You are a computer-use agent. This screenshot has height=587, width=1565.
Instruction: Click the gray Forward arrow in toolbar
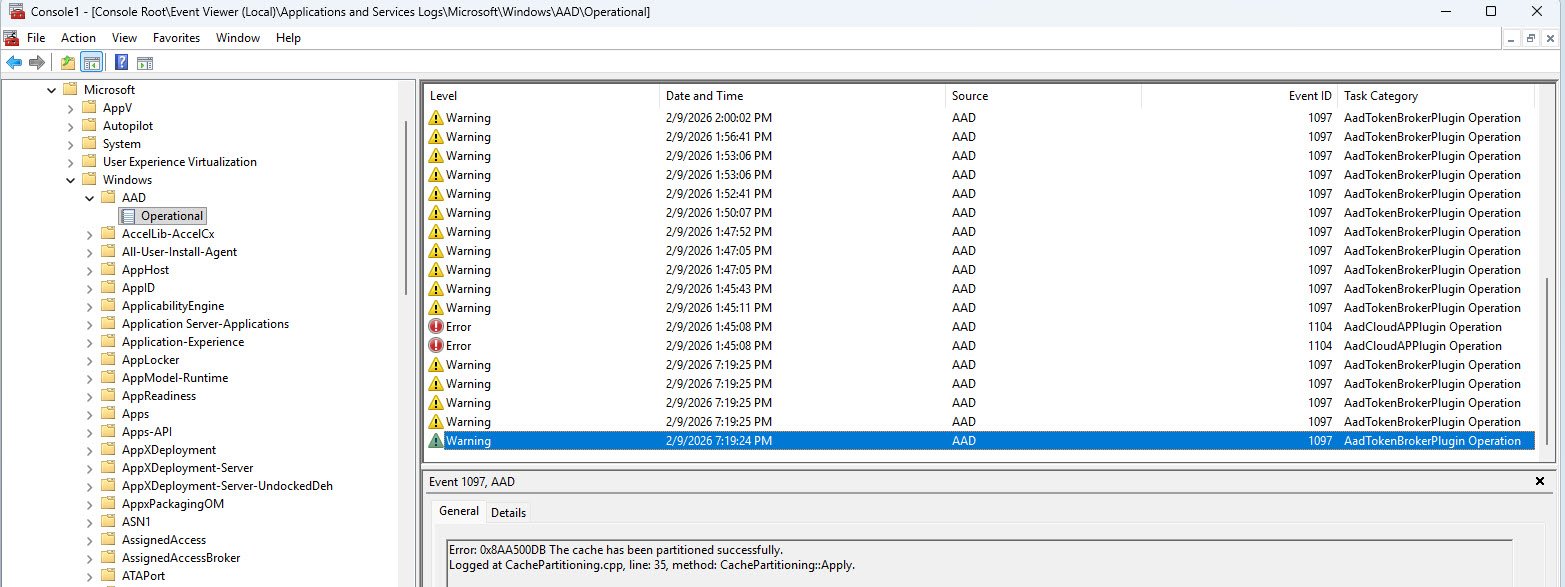[37, 63]
